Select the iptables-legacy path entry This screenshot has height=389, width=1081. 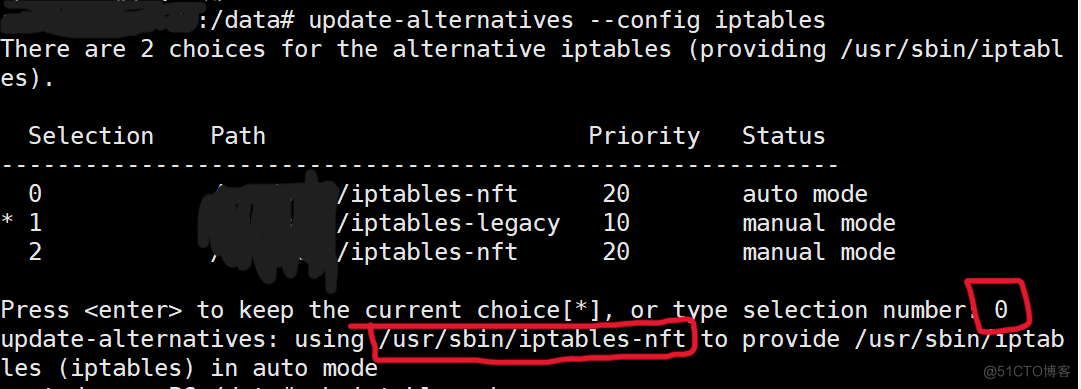click(448, 223)
